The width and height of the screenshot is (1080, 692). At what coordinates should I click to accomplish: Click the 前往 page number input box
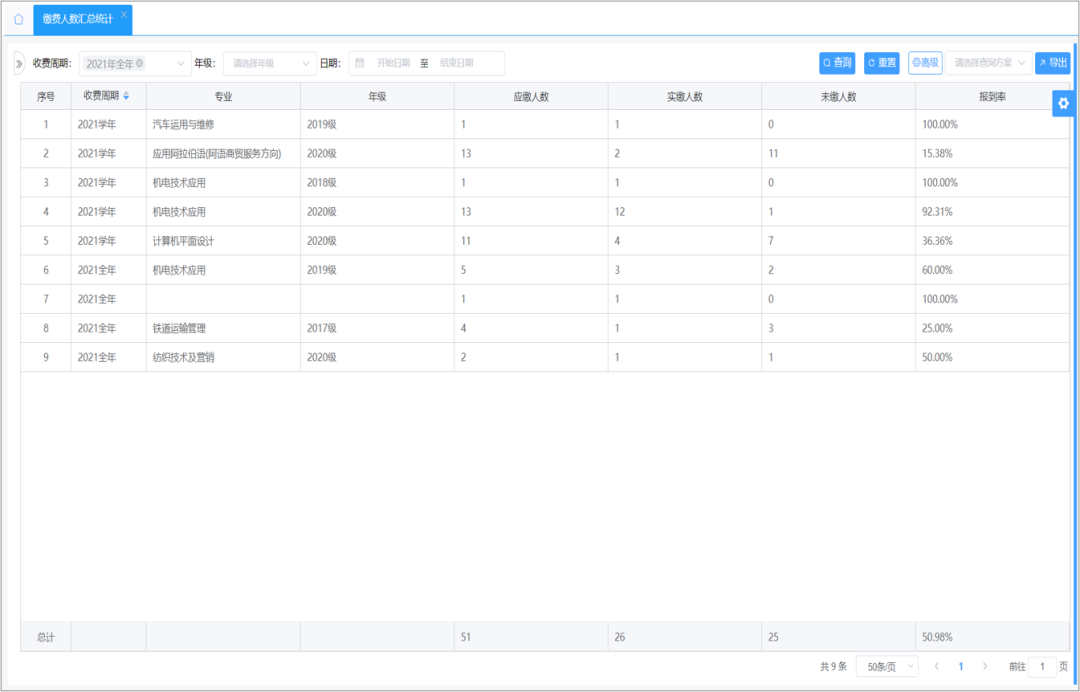[x=1042, y=665]
